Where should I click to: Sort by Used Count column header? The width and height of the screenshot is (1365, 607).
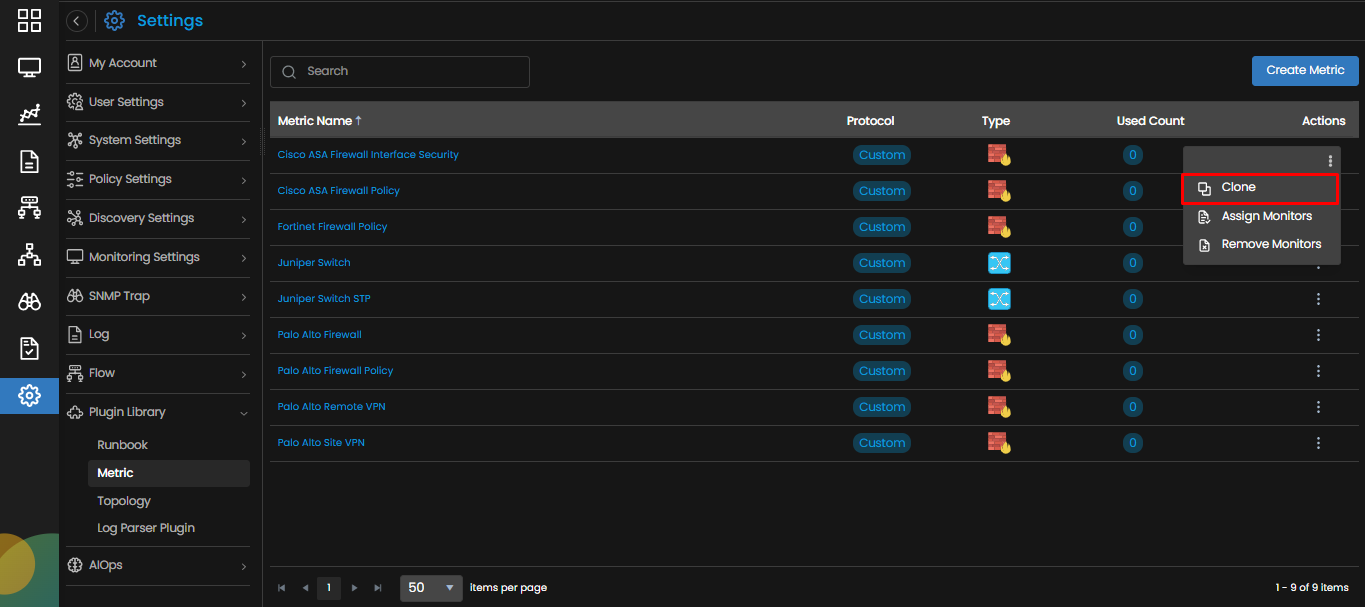[1150, 121]
